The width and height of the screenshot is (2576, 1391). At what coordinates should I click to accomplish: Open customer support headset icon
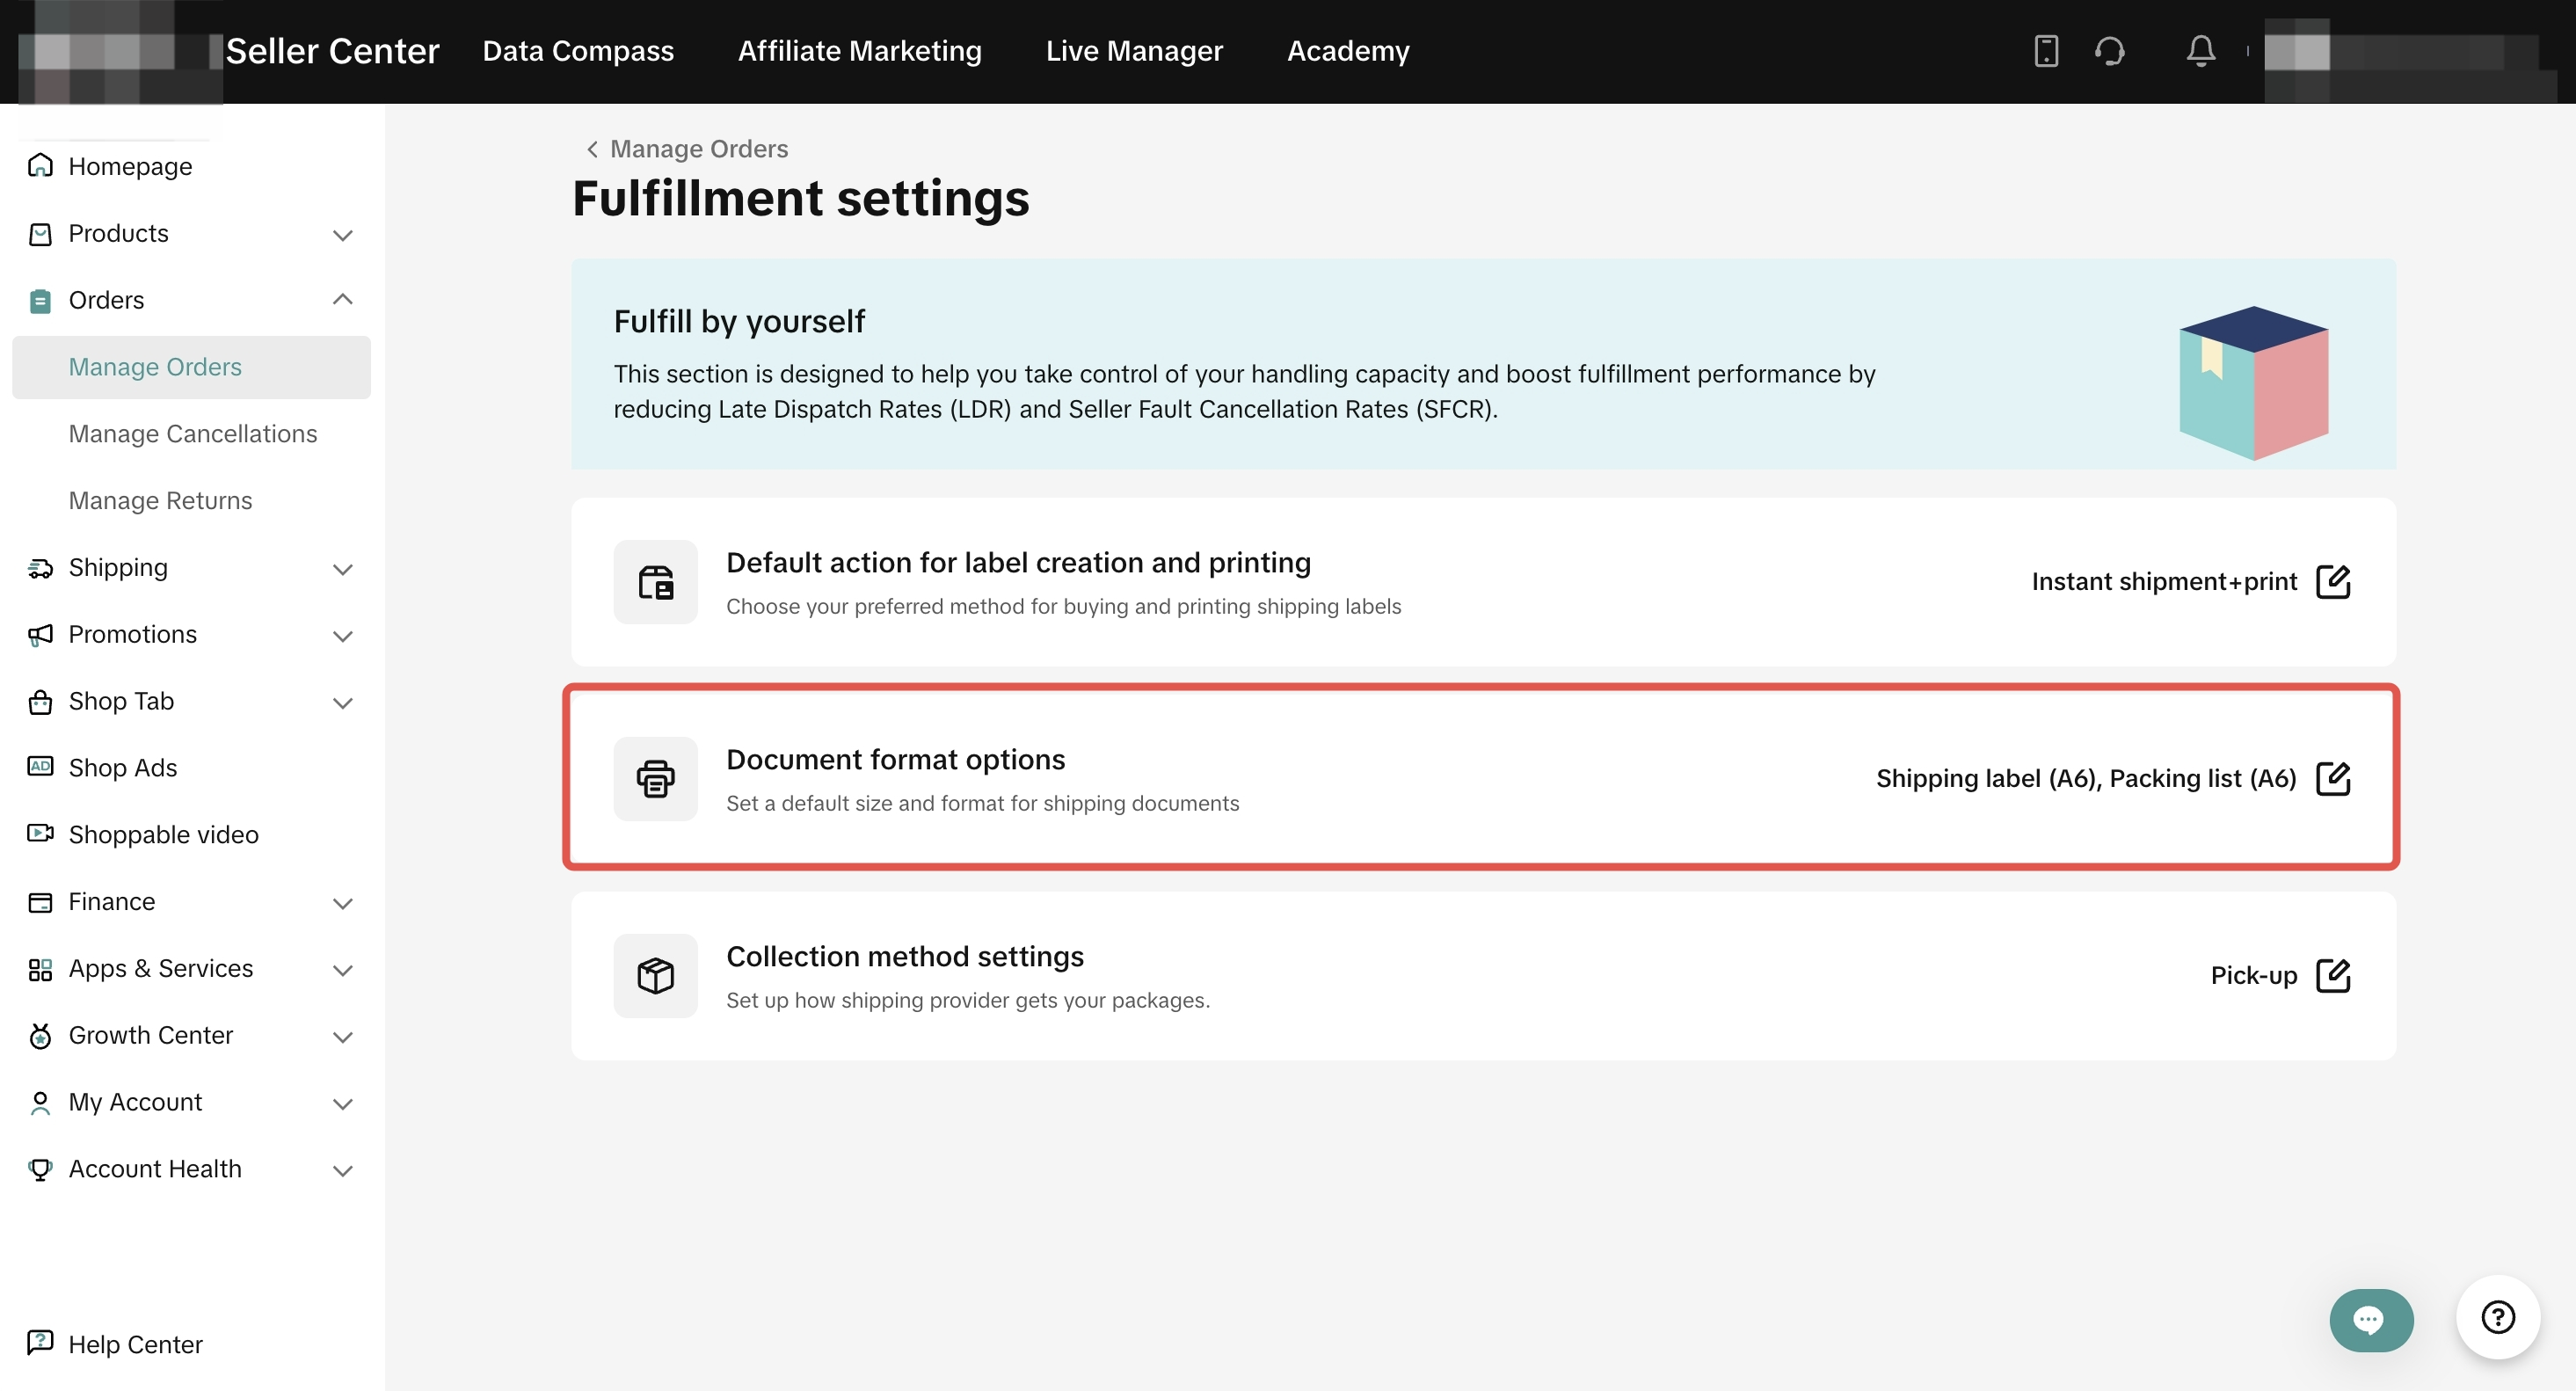[2110, 51]
